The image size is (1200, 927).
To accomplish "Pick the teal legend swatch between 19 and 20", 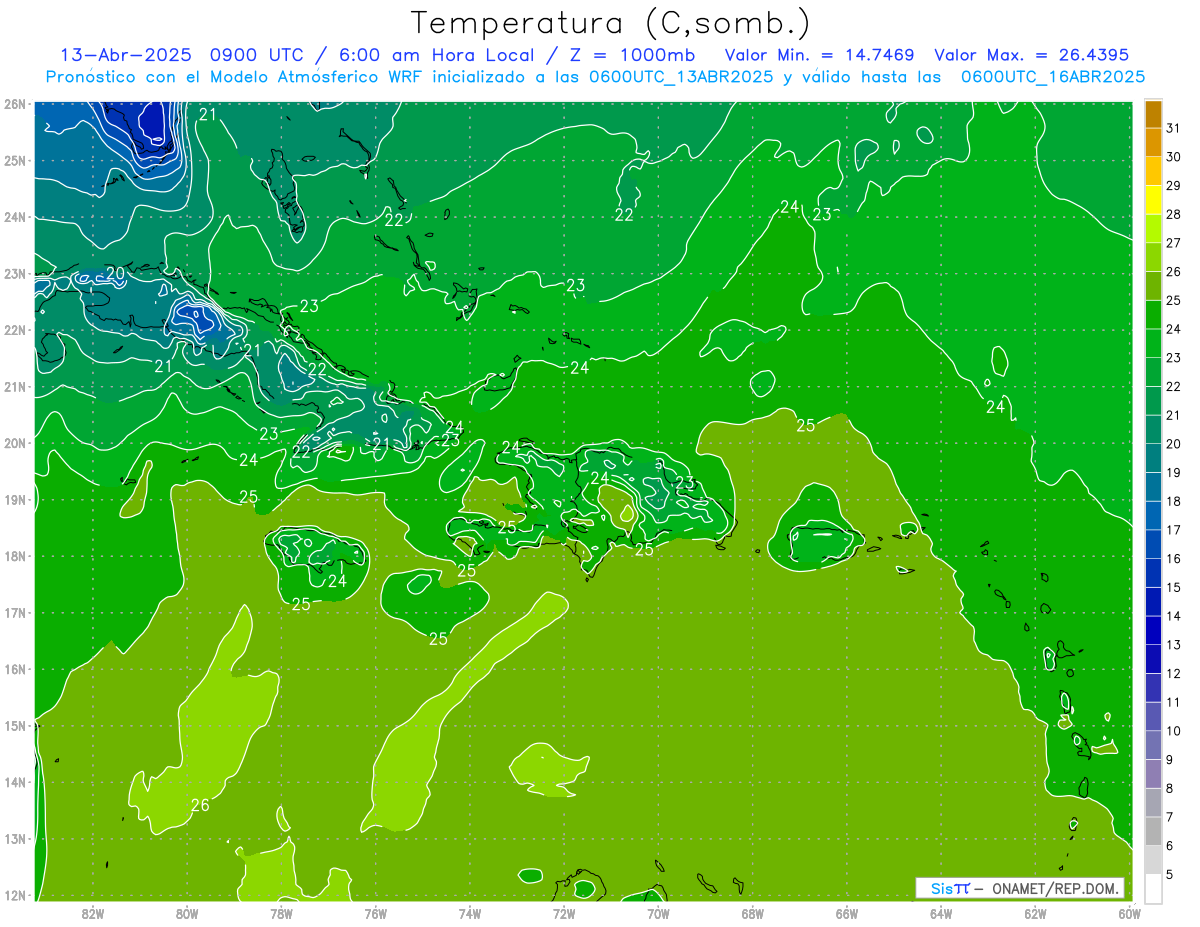I will [x=1153, y=458].
